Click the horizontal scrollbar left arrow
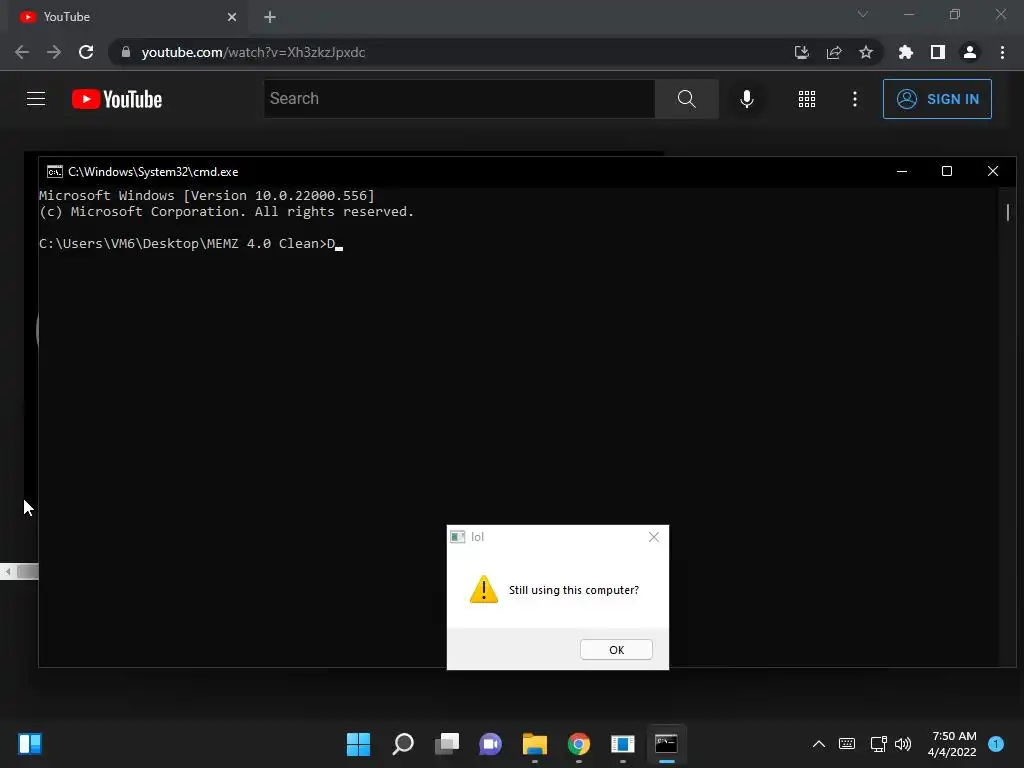Screen dimensions: 1024x768 8,572
